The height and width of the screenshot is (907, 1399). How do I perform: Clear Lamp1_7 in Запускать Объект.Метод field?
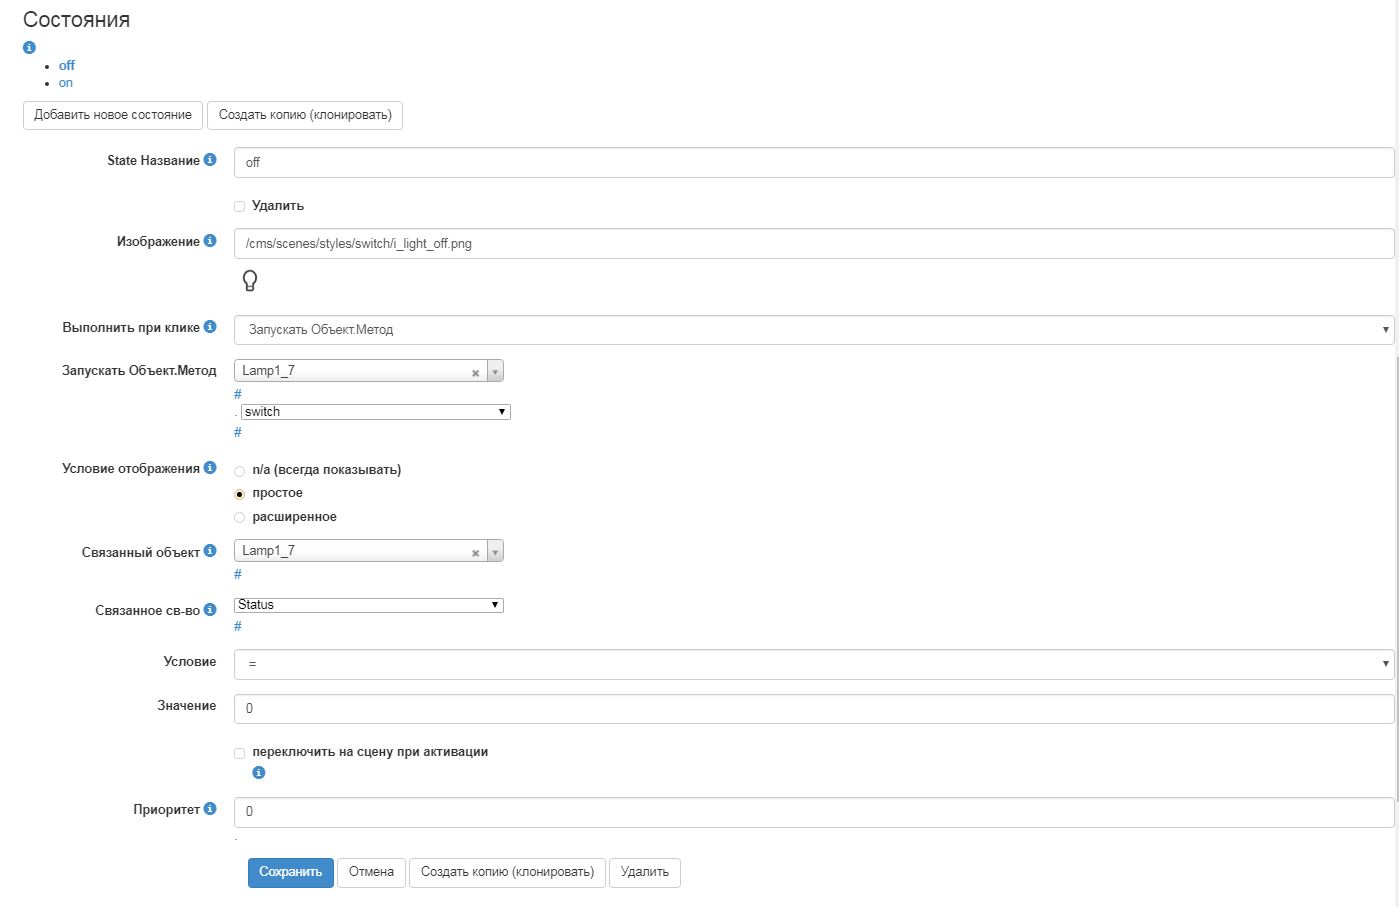pos(476,372)
